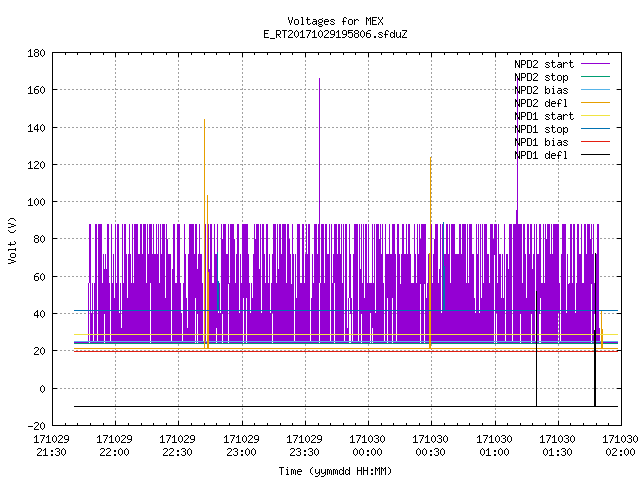
Task: Click the 171030 01:00 time tick label
Action: pos(495,446)
